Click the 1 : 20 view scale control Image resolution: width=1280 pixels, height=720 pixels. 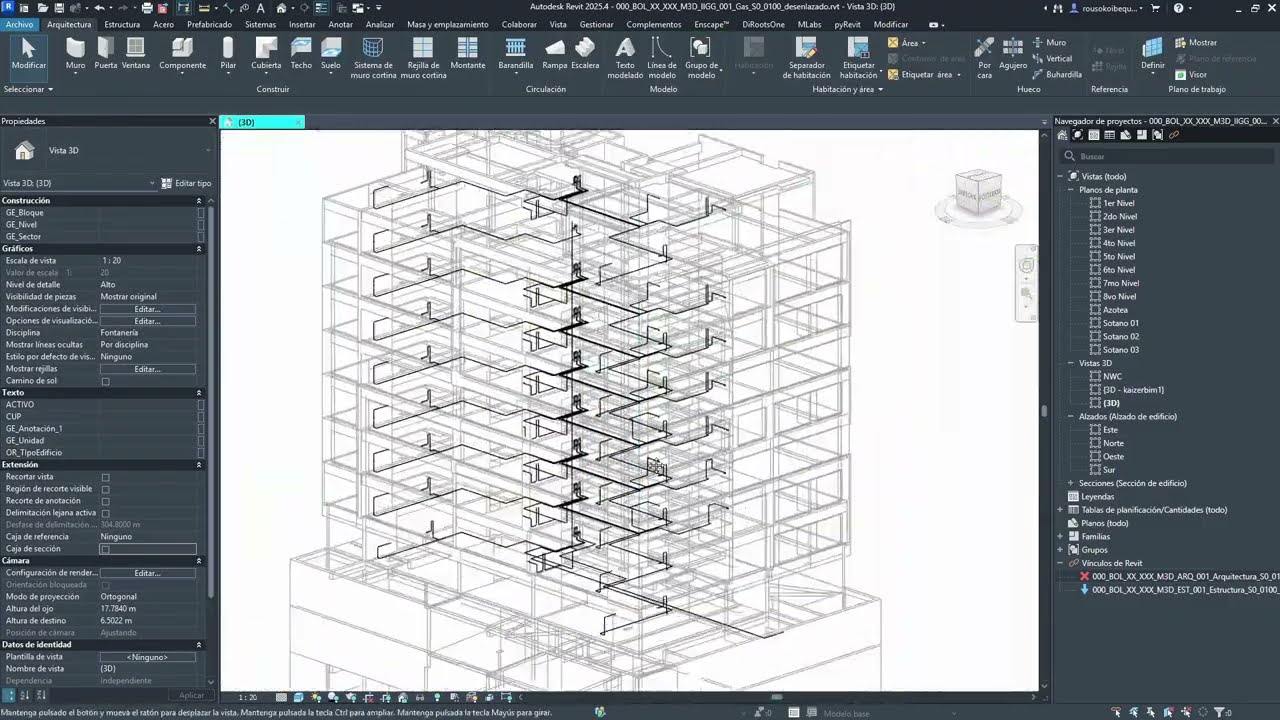pyautogui.click(x=247, y=697)
